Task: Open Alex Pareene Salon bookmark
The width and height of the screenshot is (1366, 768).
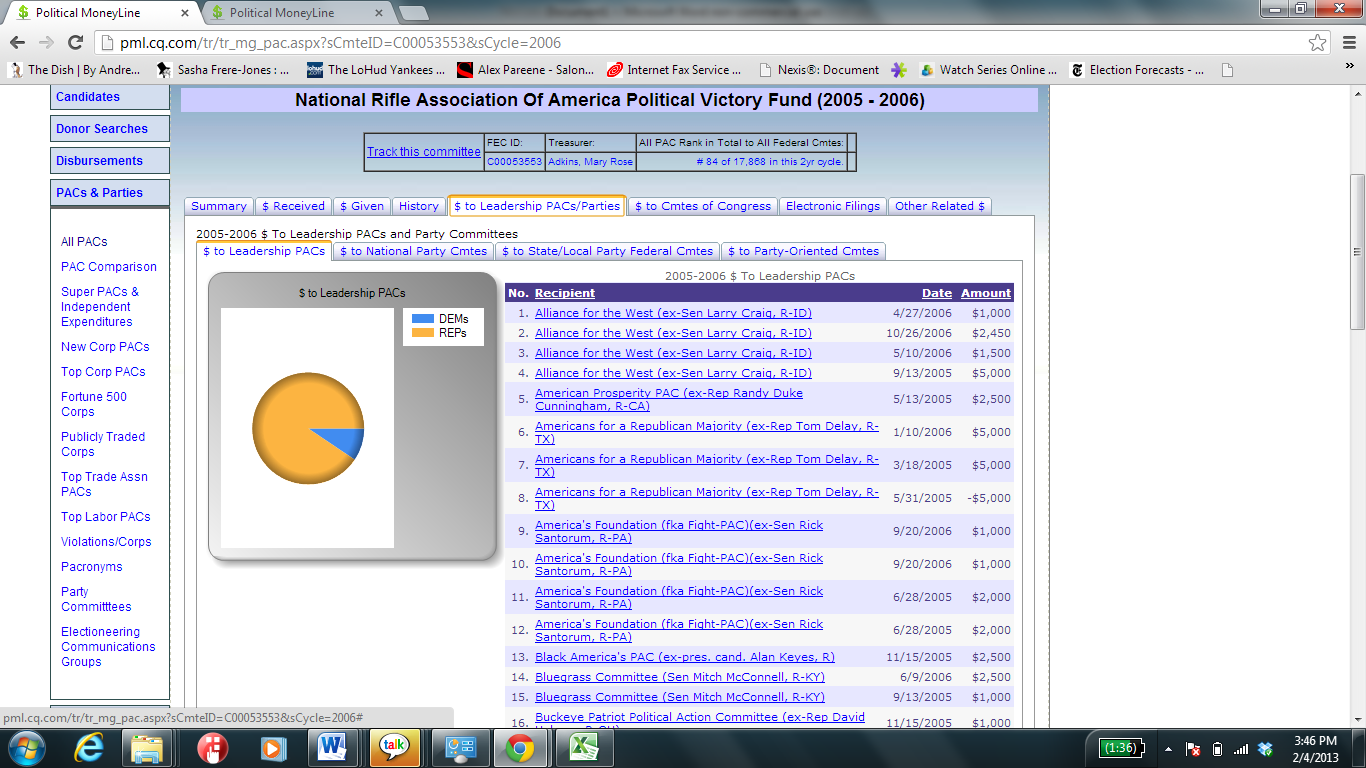Action: (525, 70)
